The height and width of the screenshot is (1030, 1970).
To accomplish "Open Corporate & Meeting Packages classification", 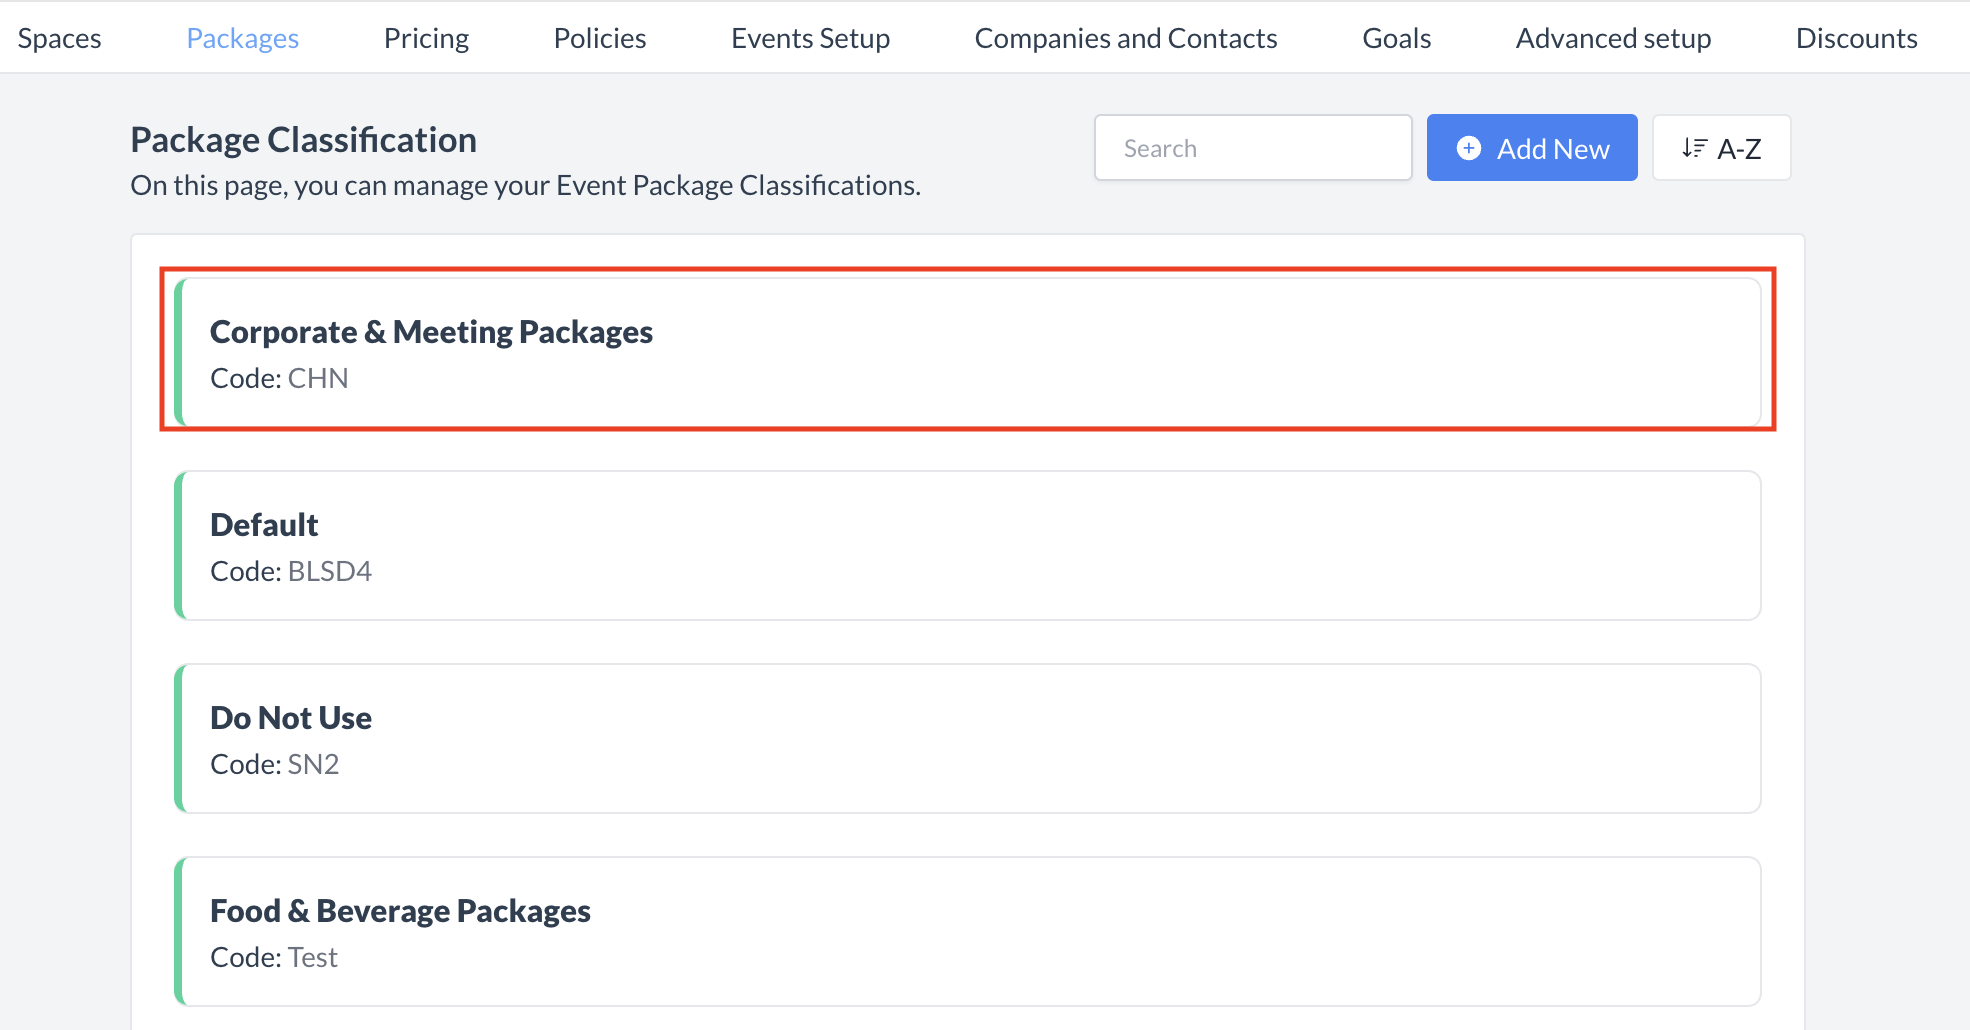I will [966, 352].
